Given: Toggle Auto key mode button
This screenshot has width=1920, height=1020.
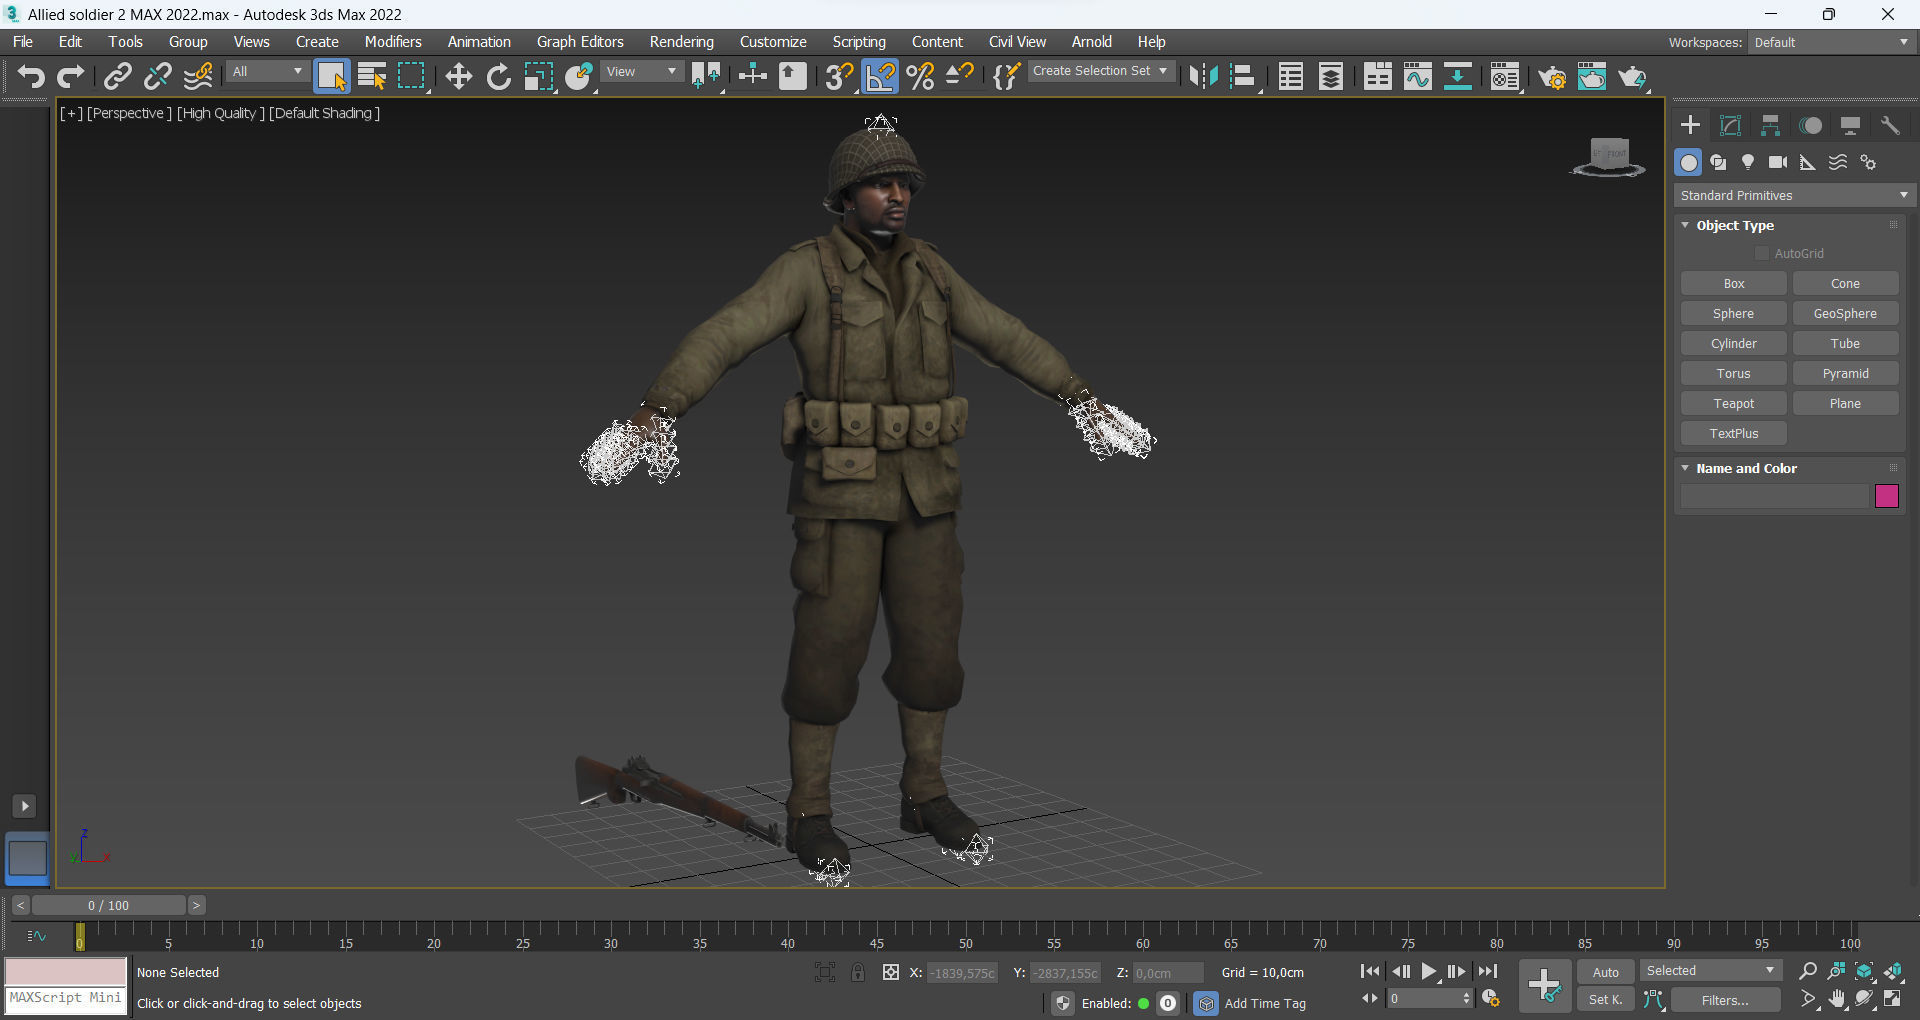Looking at the screenshot, I should point(1605,972).
